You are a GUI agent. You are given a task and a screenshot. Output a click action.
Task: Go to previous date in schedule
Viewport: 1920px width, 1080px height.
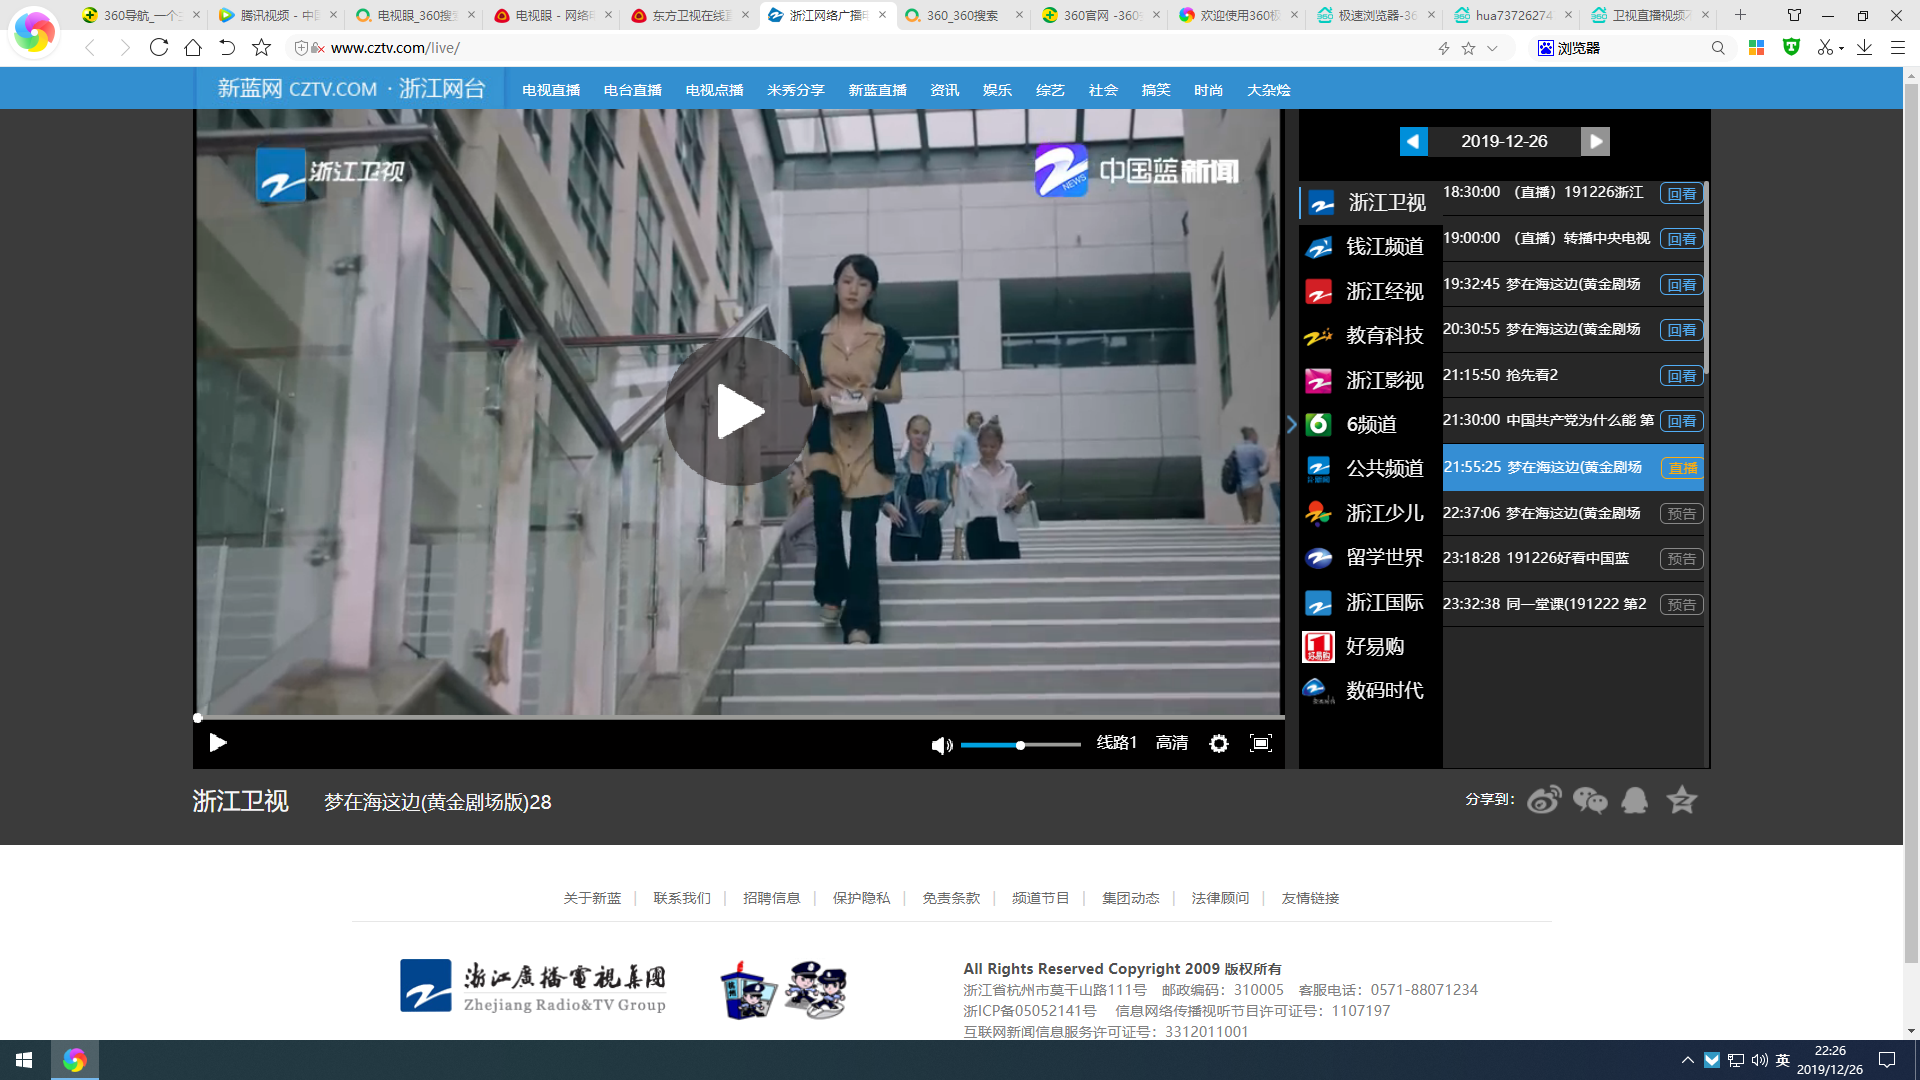1413,141
